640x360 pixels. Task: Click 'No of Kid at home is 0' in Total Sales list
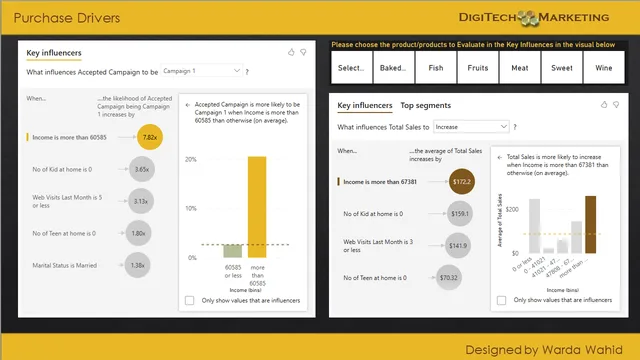click(373, 214)
